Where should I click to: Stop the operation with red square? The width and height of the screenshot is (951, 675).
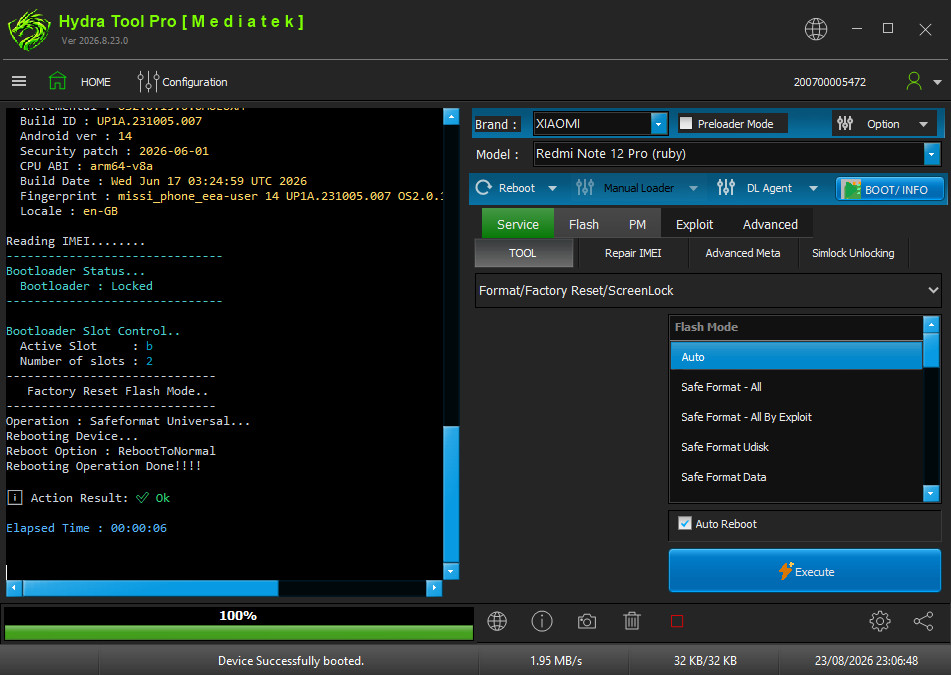(x=677, y=621)
